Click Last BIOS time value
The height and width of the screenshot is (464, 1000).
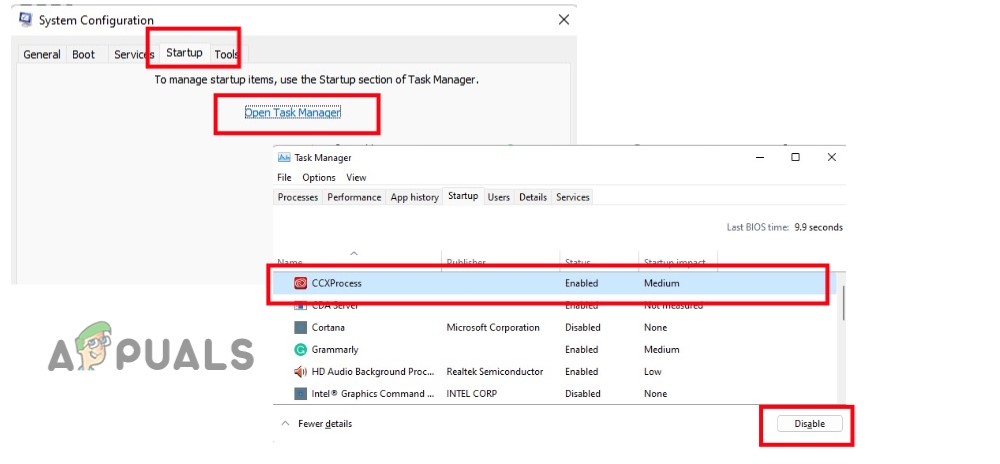819,228
